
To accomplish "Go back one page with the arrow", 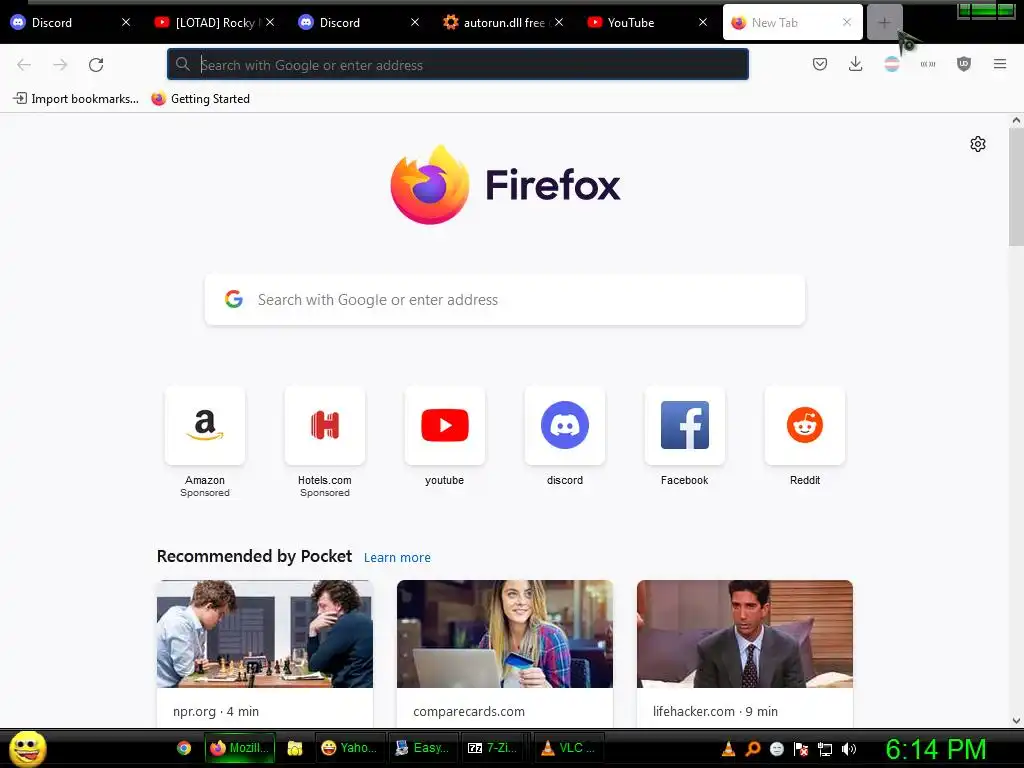I will 24,65.
